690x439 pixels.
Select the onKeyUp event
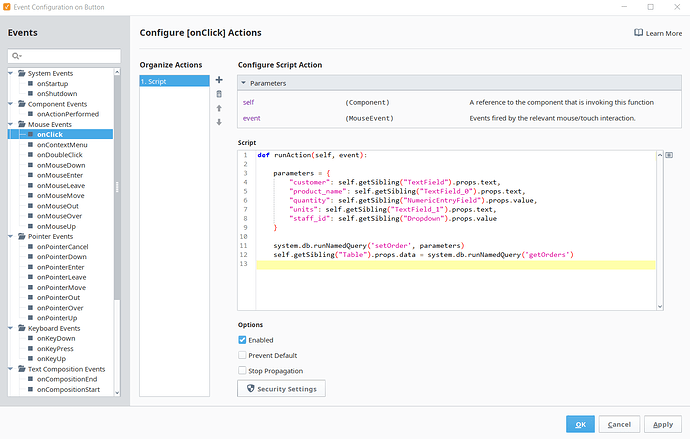(51, 359)
